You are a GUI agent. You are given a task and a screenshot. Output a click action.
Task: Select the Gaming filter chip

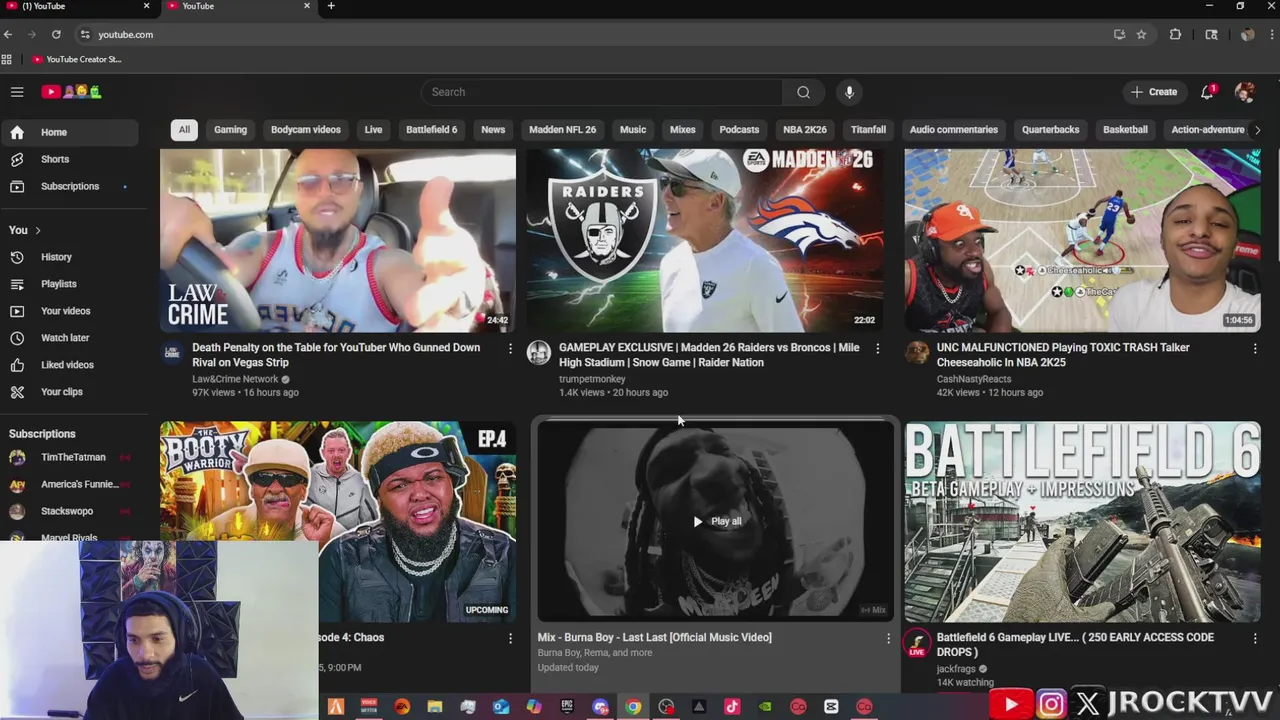[230, 129]
